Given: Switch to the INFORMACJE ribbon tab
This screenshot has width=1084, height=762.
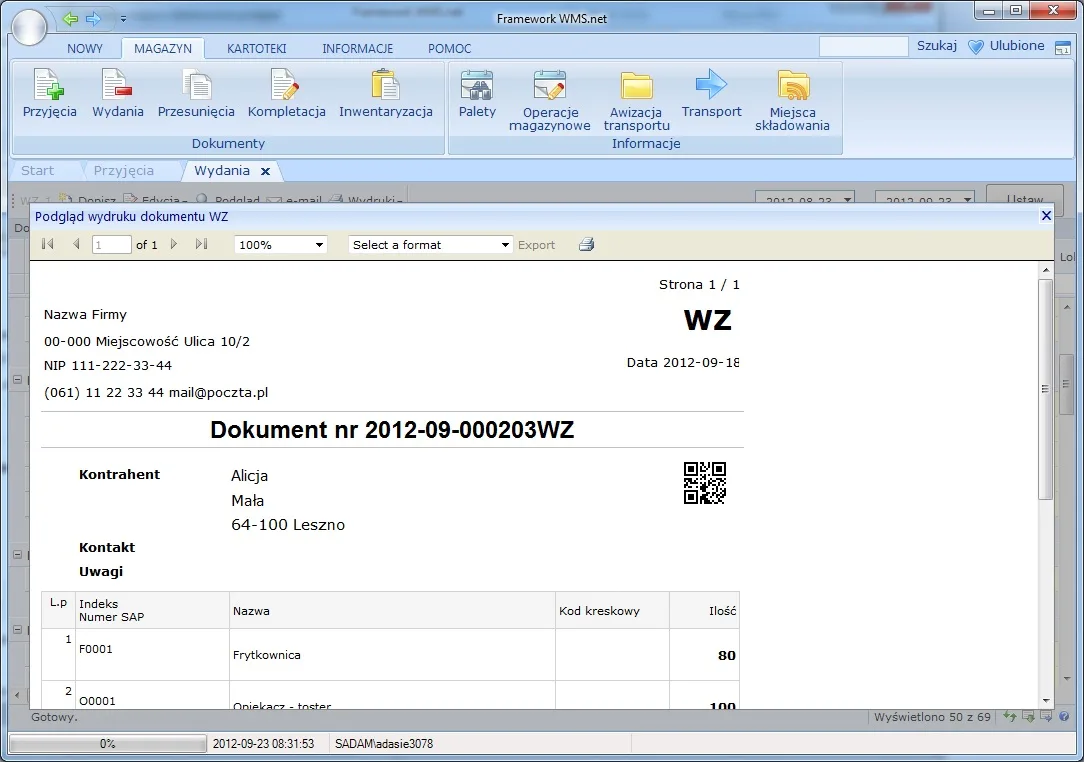Looking at the screenshot, I should 357,48.
